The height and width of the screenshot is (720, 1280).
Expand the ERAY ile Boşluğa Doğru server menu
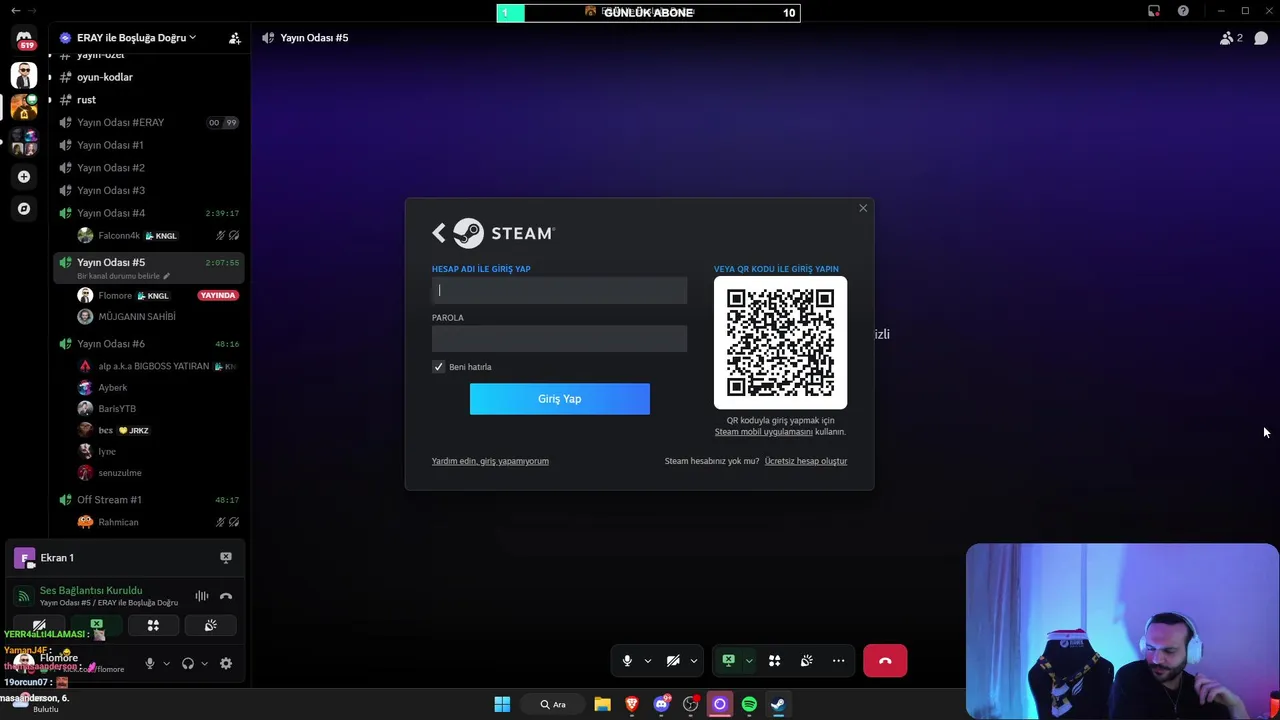(136, 38)
